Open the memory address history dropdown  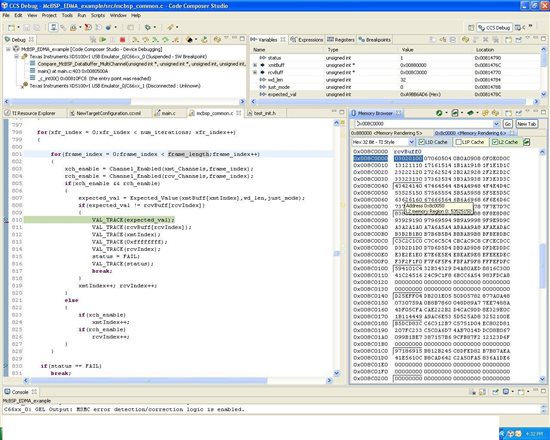(x=496, y=124)
